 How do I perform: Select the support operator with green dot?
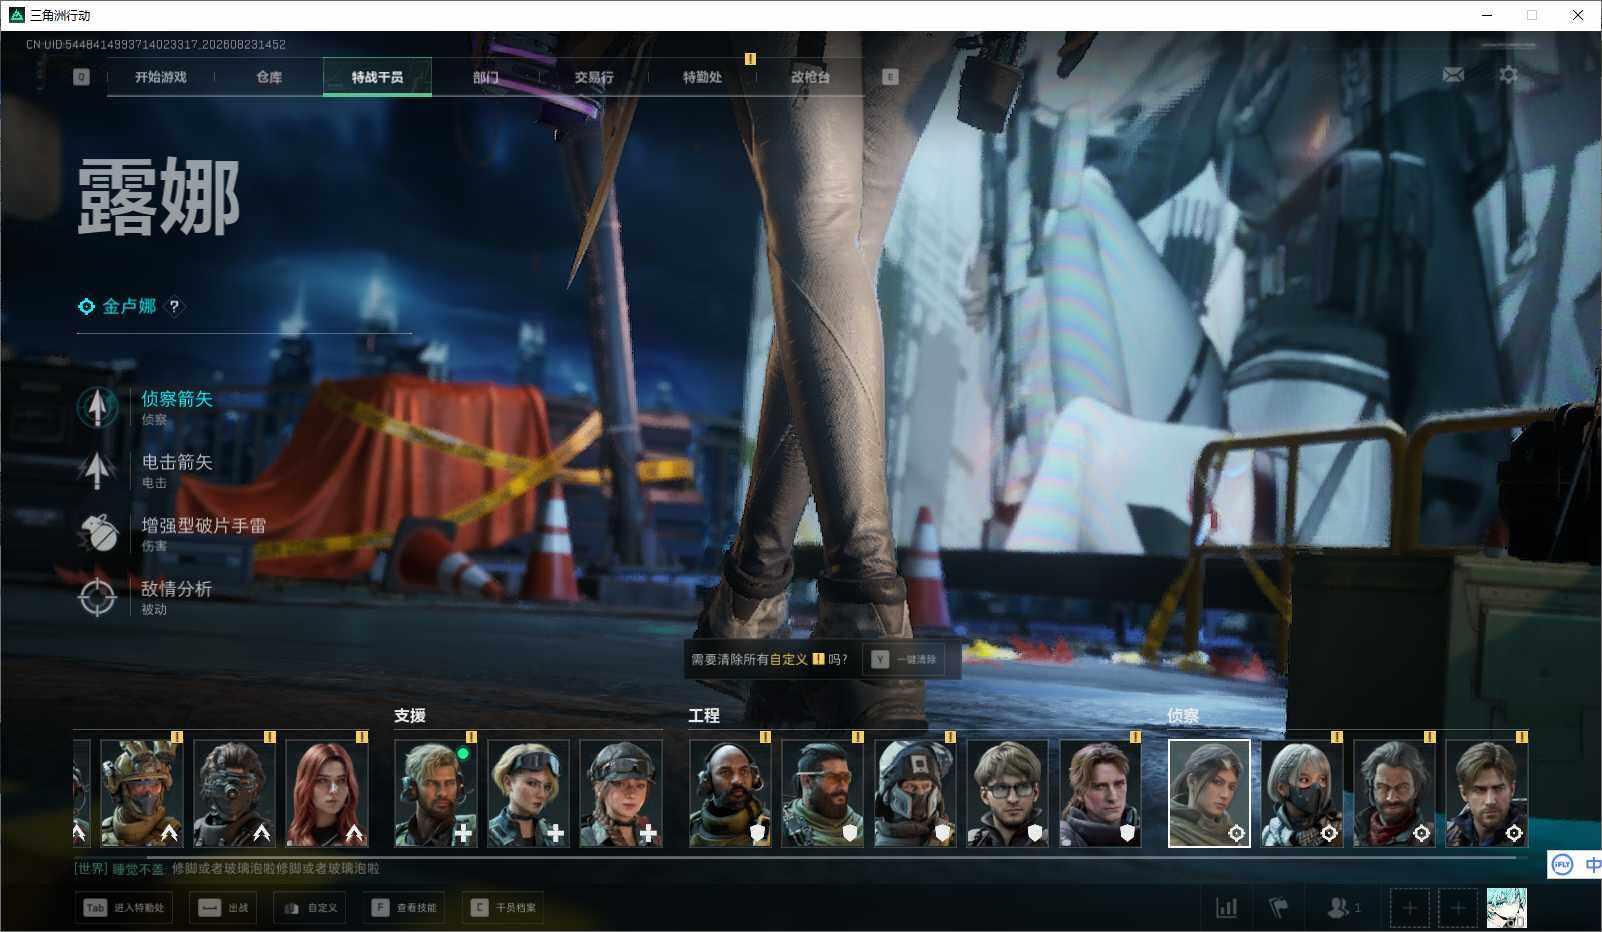(436, 793)
